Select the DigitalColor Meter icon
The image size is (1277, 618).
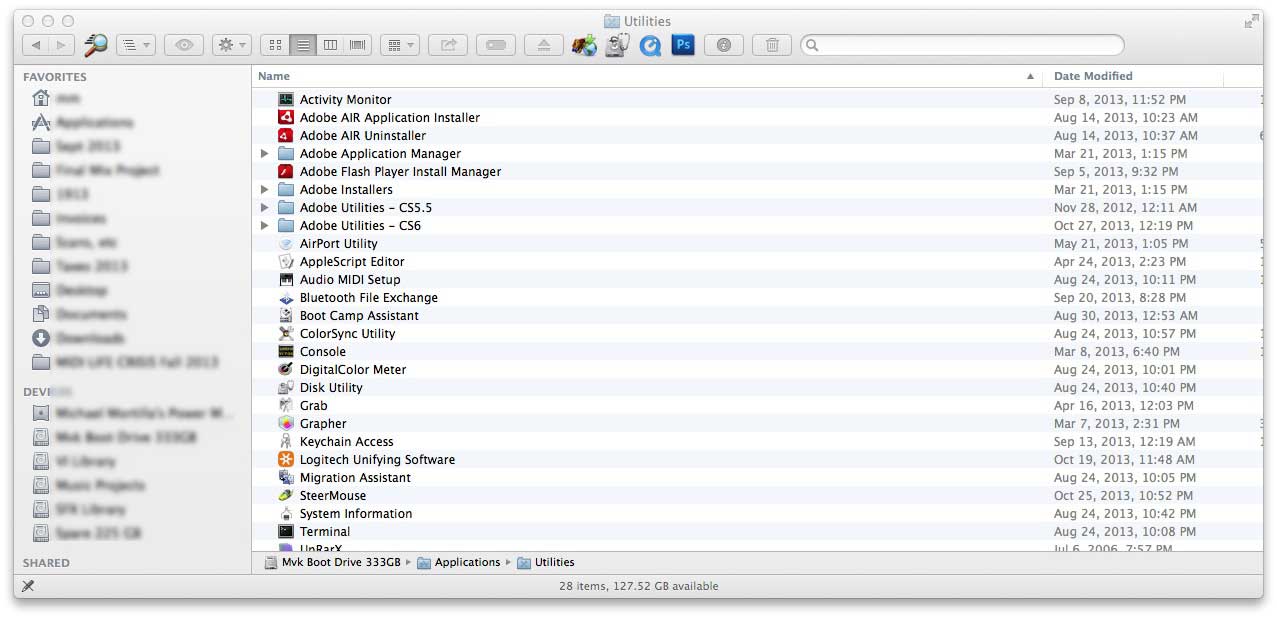coord(286,370)
